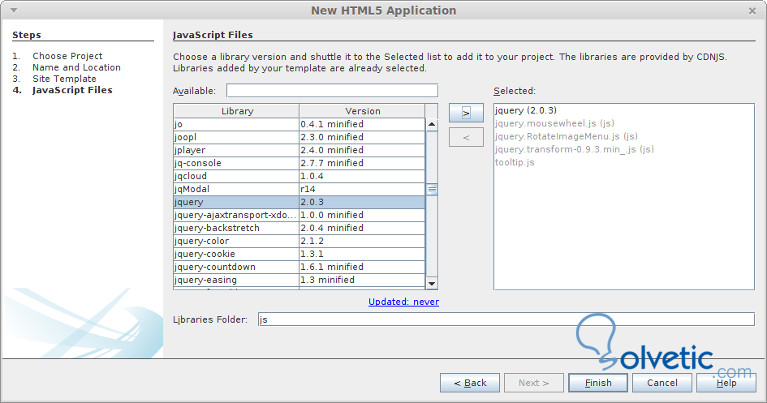Open version cell 2.0.3 for jquery
The image size is (767, 403).
pyautogui.click(x=362, y=202)
